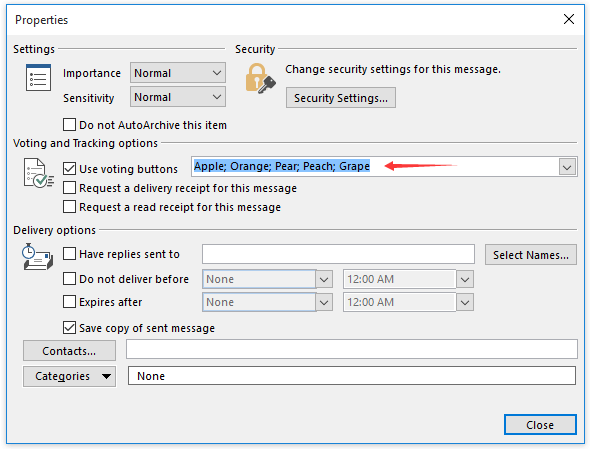Uncheck Save copy of sent message

point(69,328)
